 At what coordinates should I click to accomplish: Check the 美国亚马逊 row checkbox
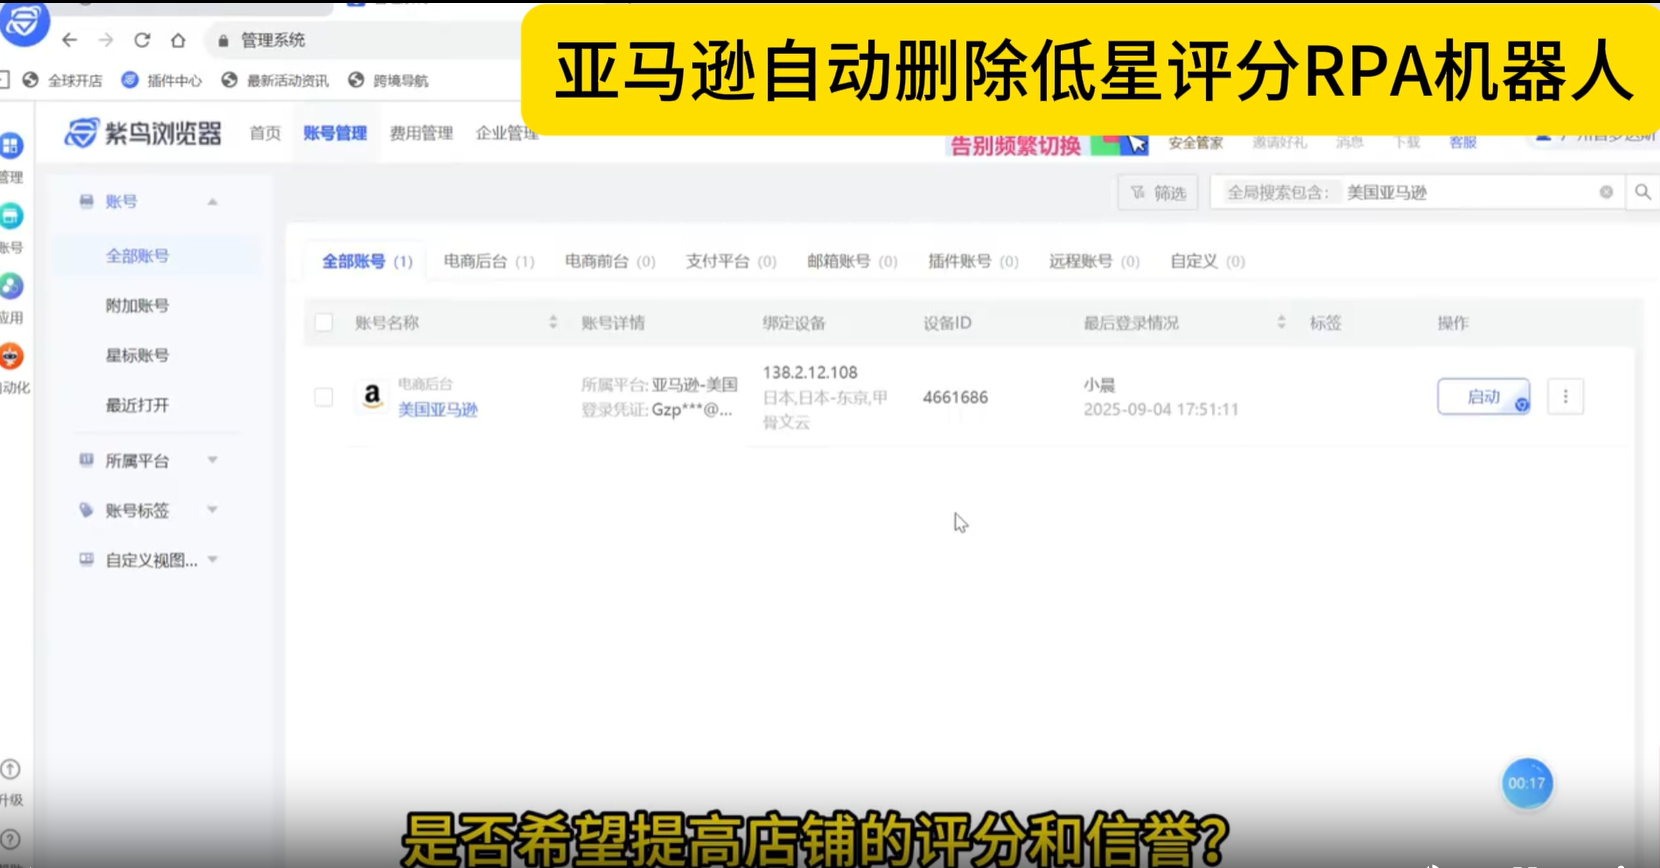coord(324,397)
